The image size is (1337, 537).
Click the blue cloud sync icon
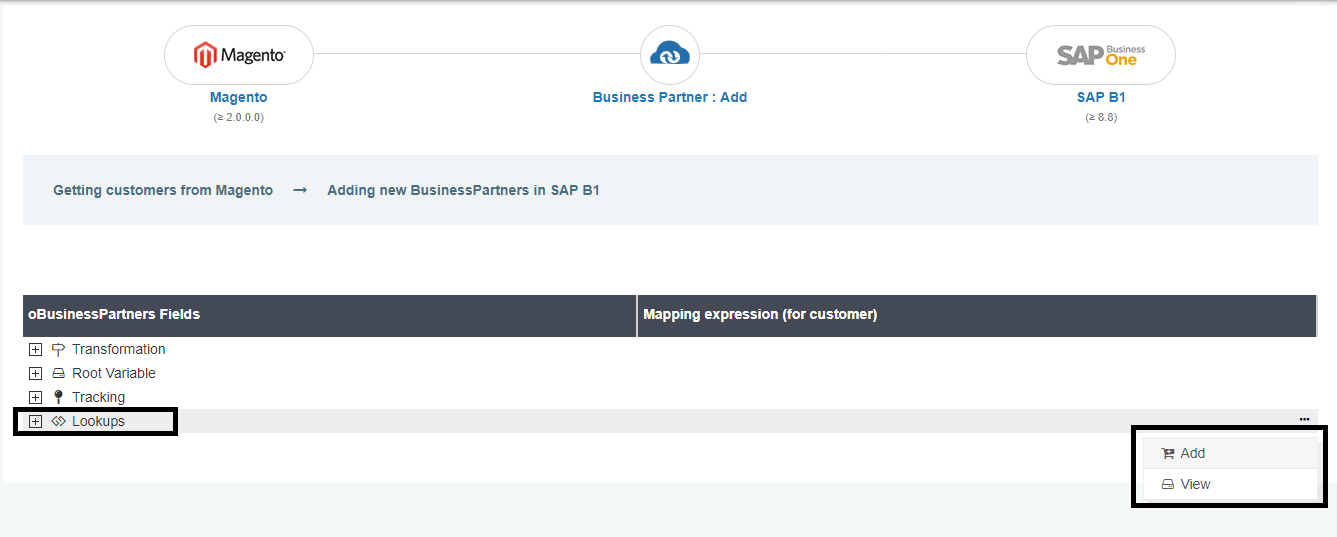tap(669, 55)
